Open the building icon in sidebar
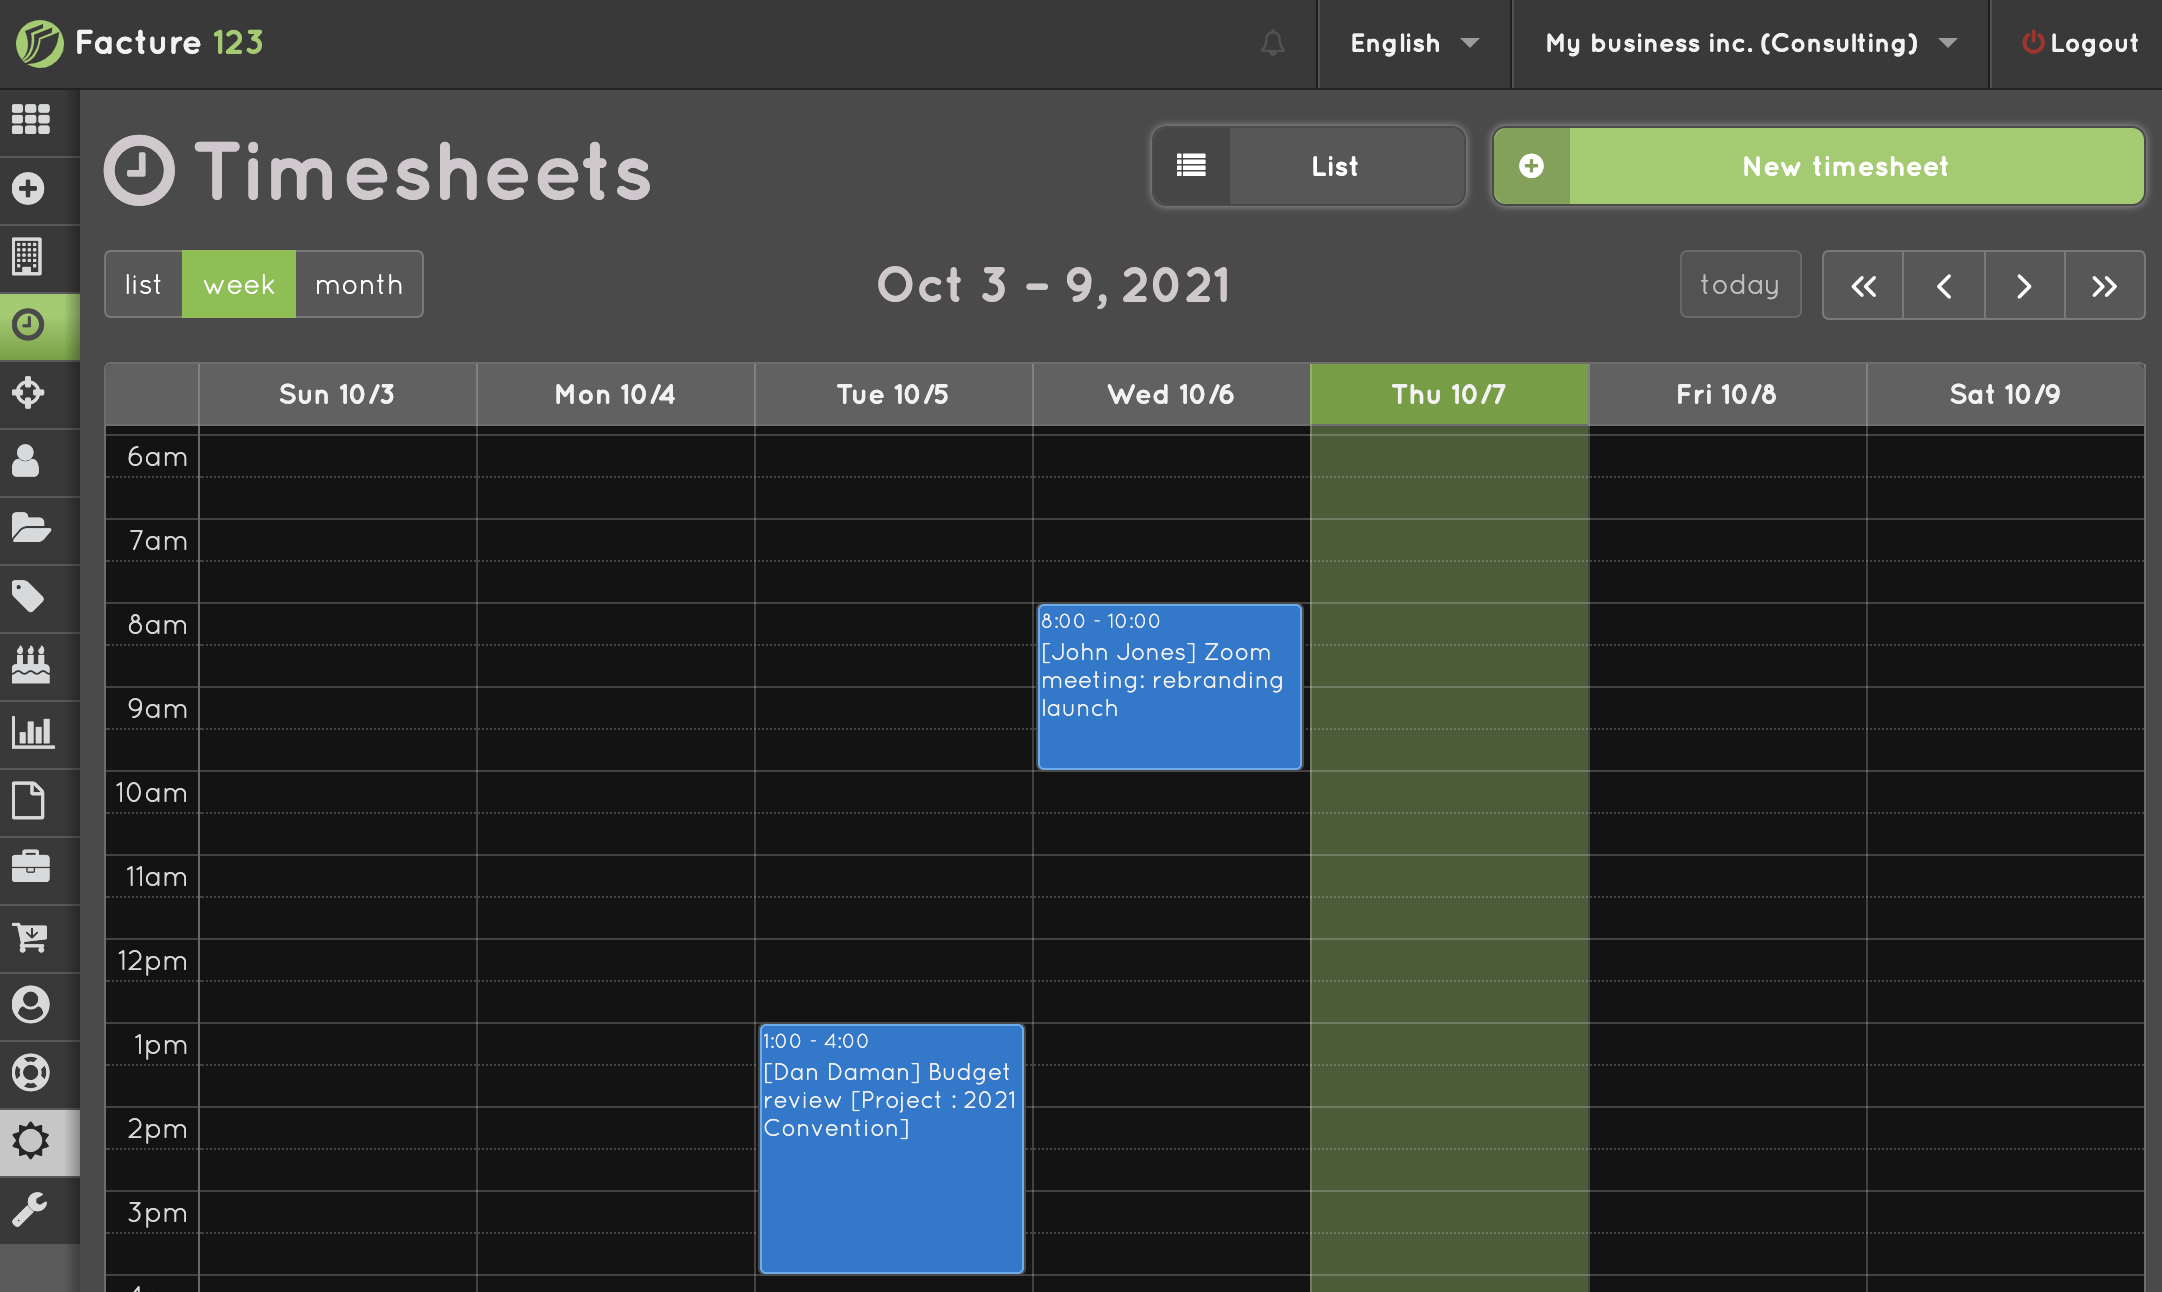 coord(27,256)
